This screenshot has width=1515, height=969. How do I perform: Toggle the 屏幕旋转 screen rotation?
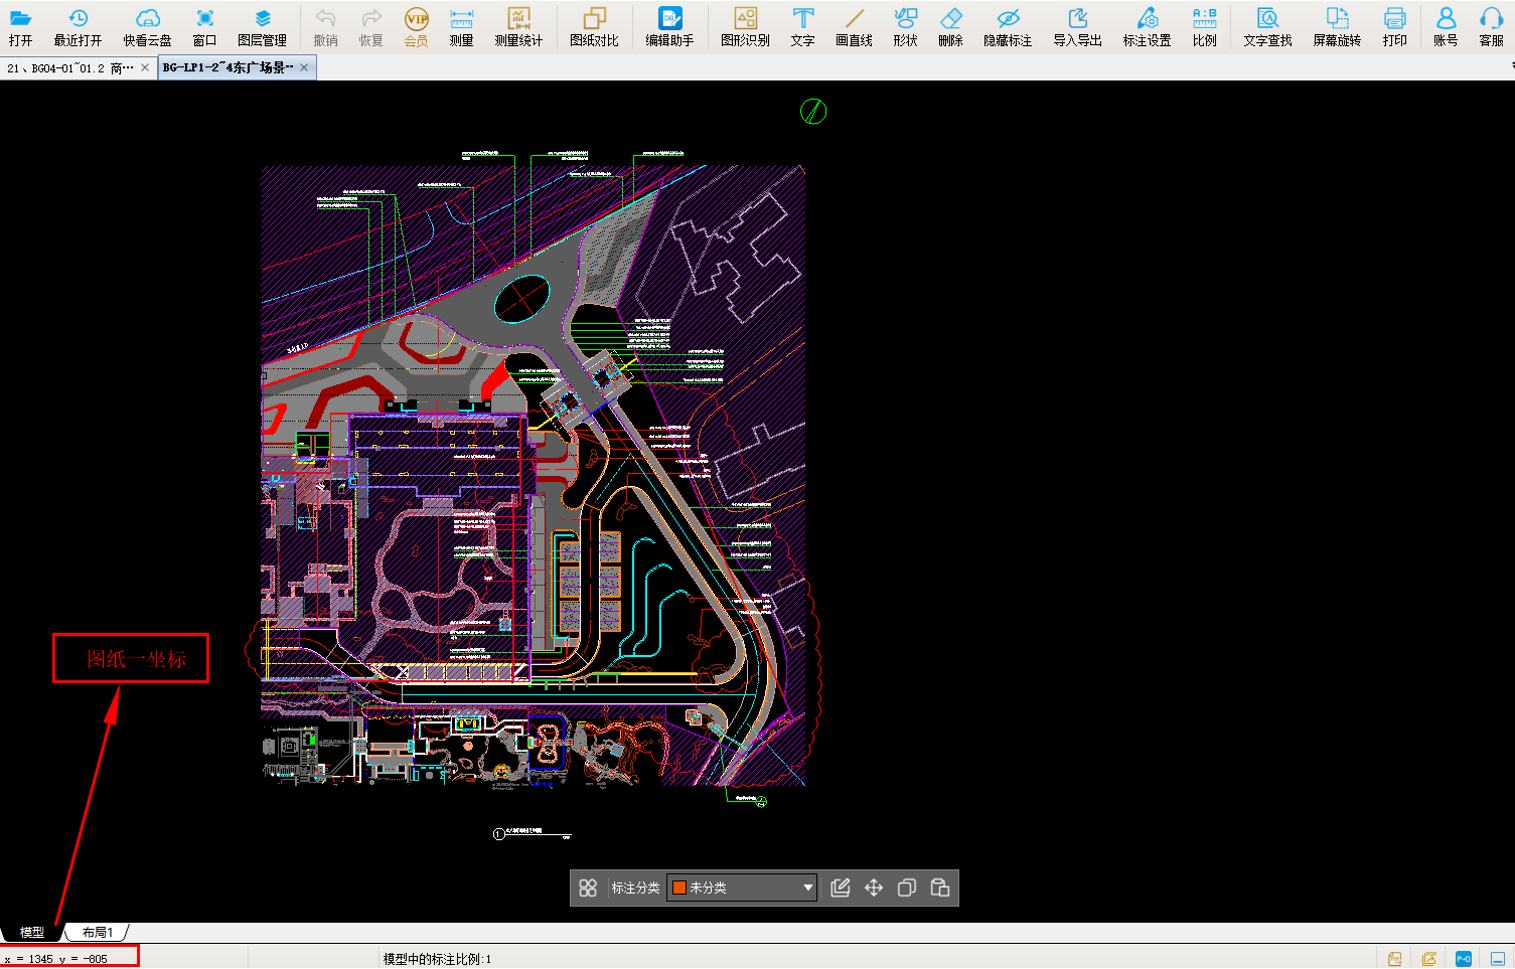(1337, 27)
